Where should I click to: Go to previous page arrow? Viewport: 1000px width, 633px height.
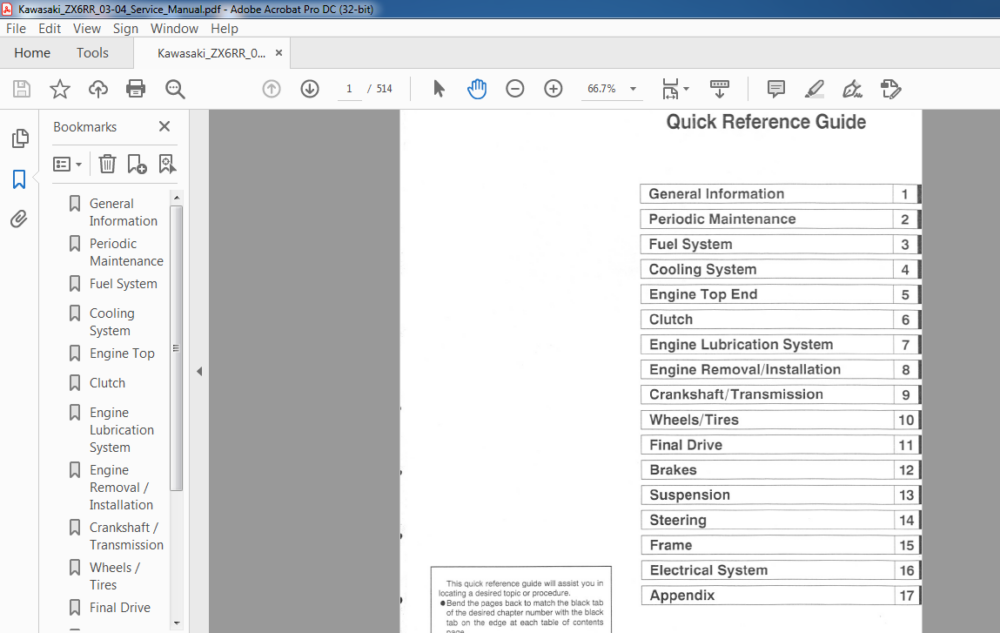tap(272, 89)
